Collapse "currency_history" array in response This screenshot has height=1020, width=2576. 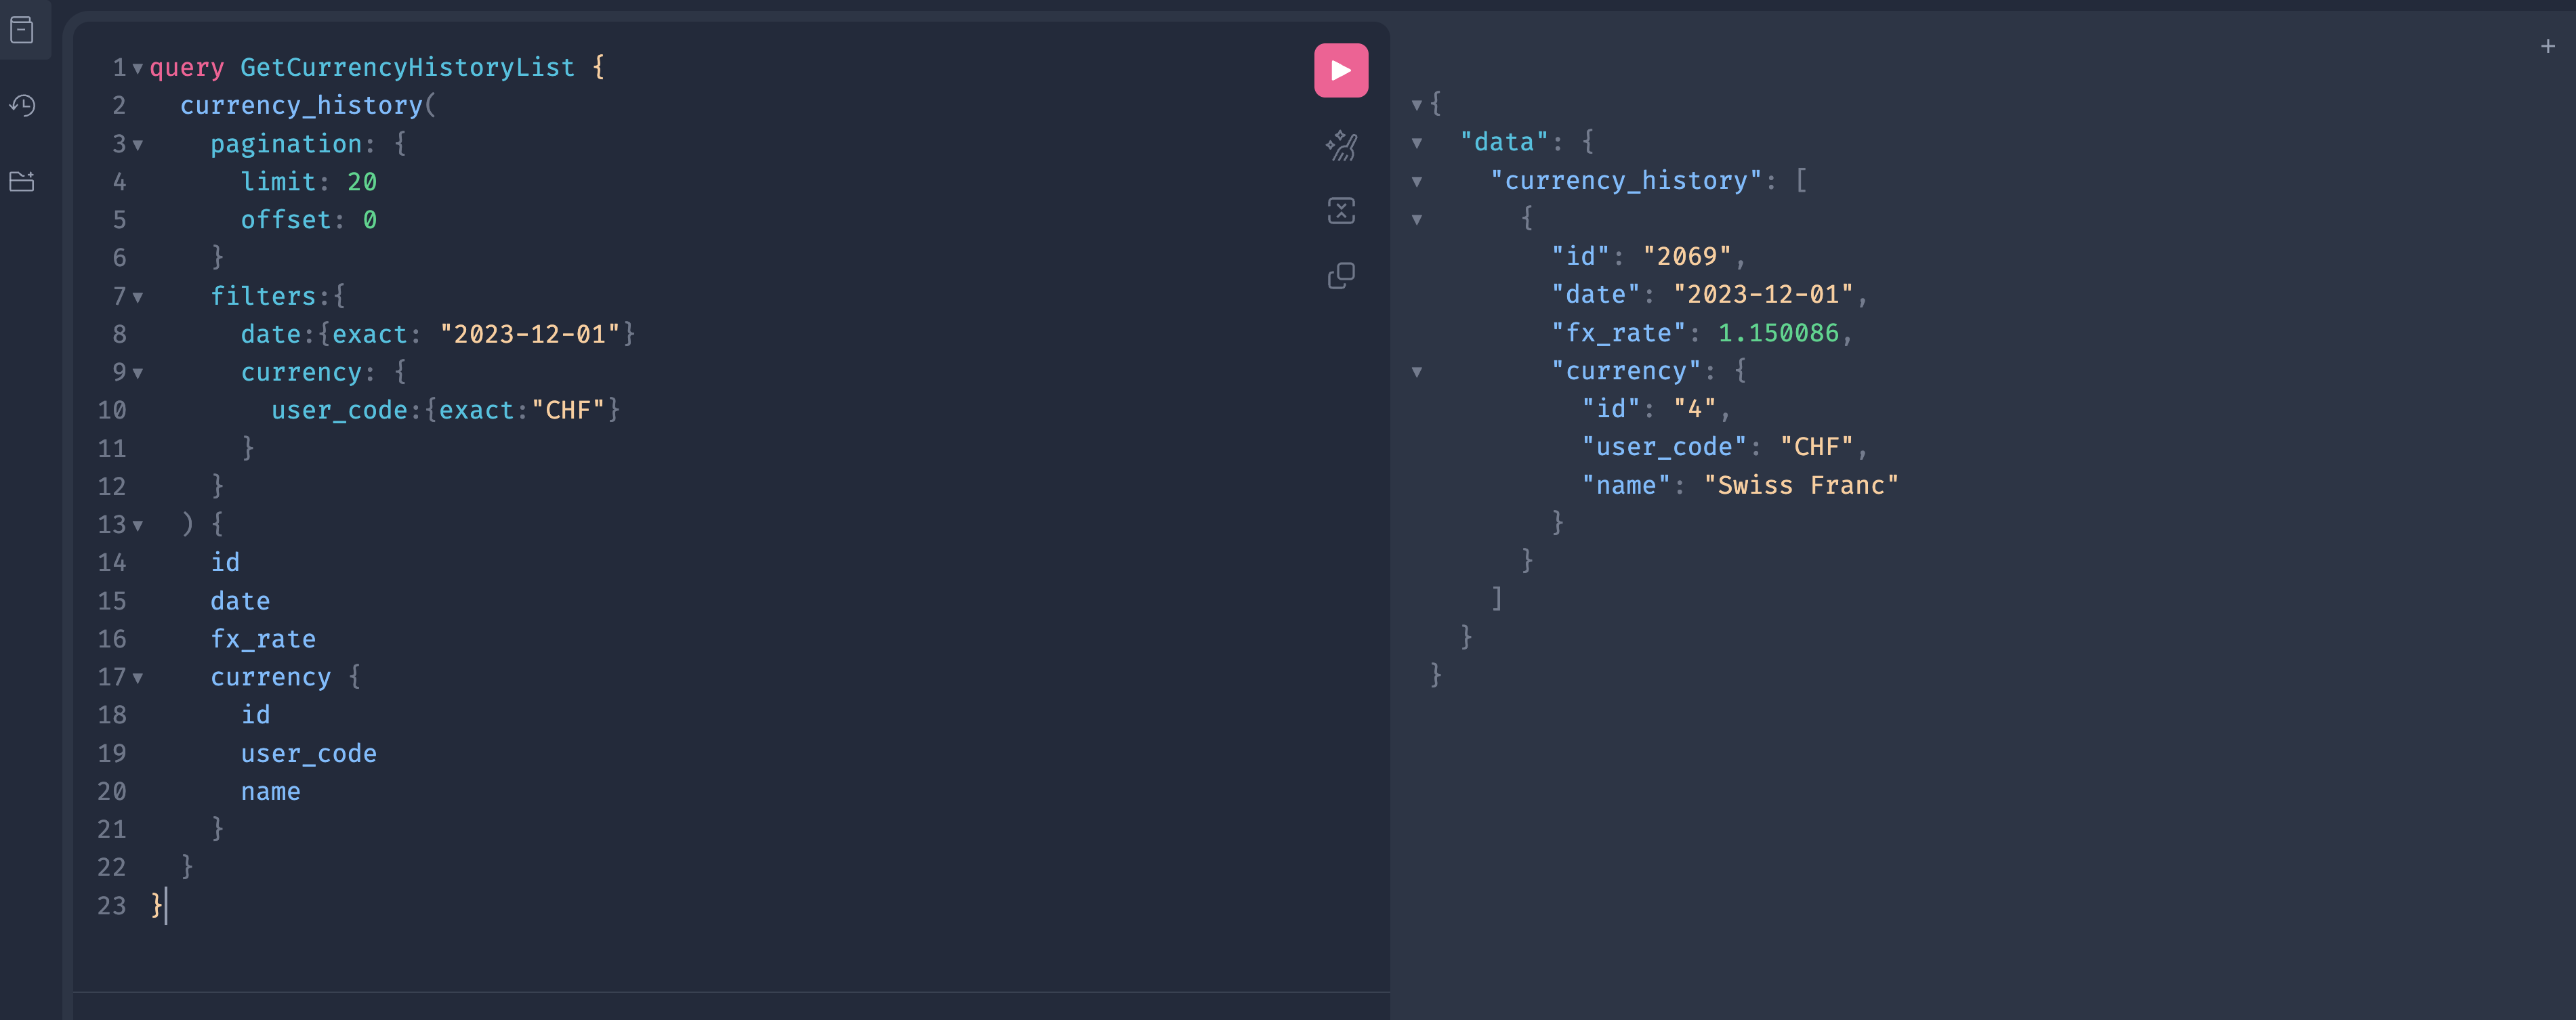pos(1416,181)
